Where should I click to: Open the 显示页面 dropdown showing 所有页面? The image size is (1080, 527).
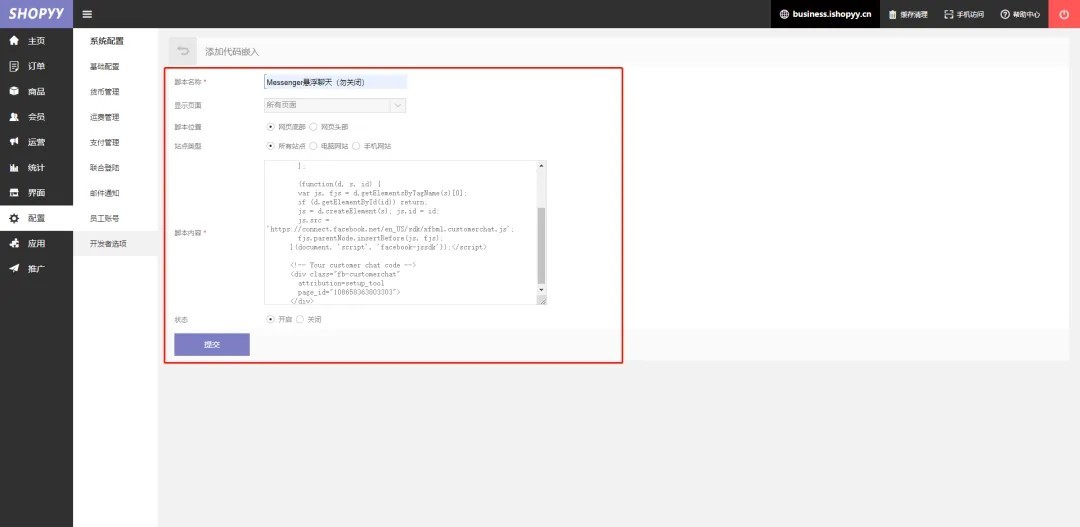335,105
